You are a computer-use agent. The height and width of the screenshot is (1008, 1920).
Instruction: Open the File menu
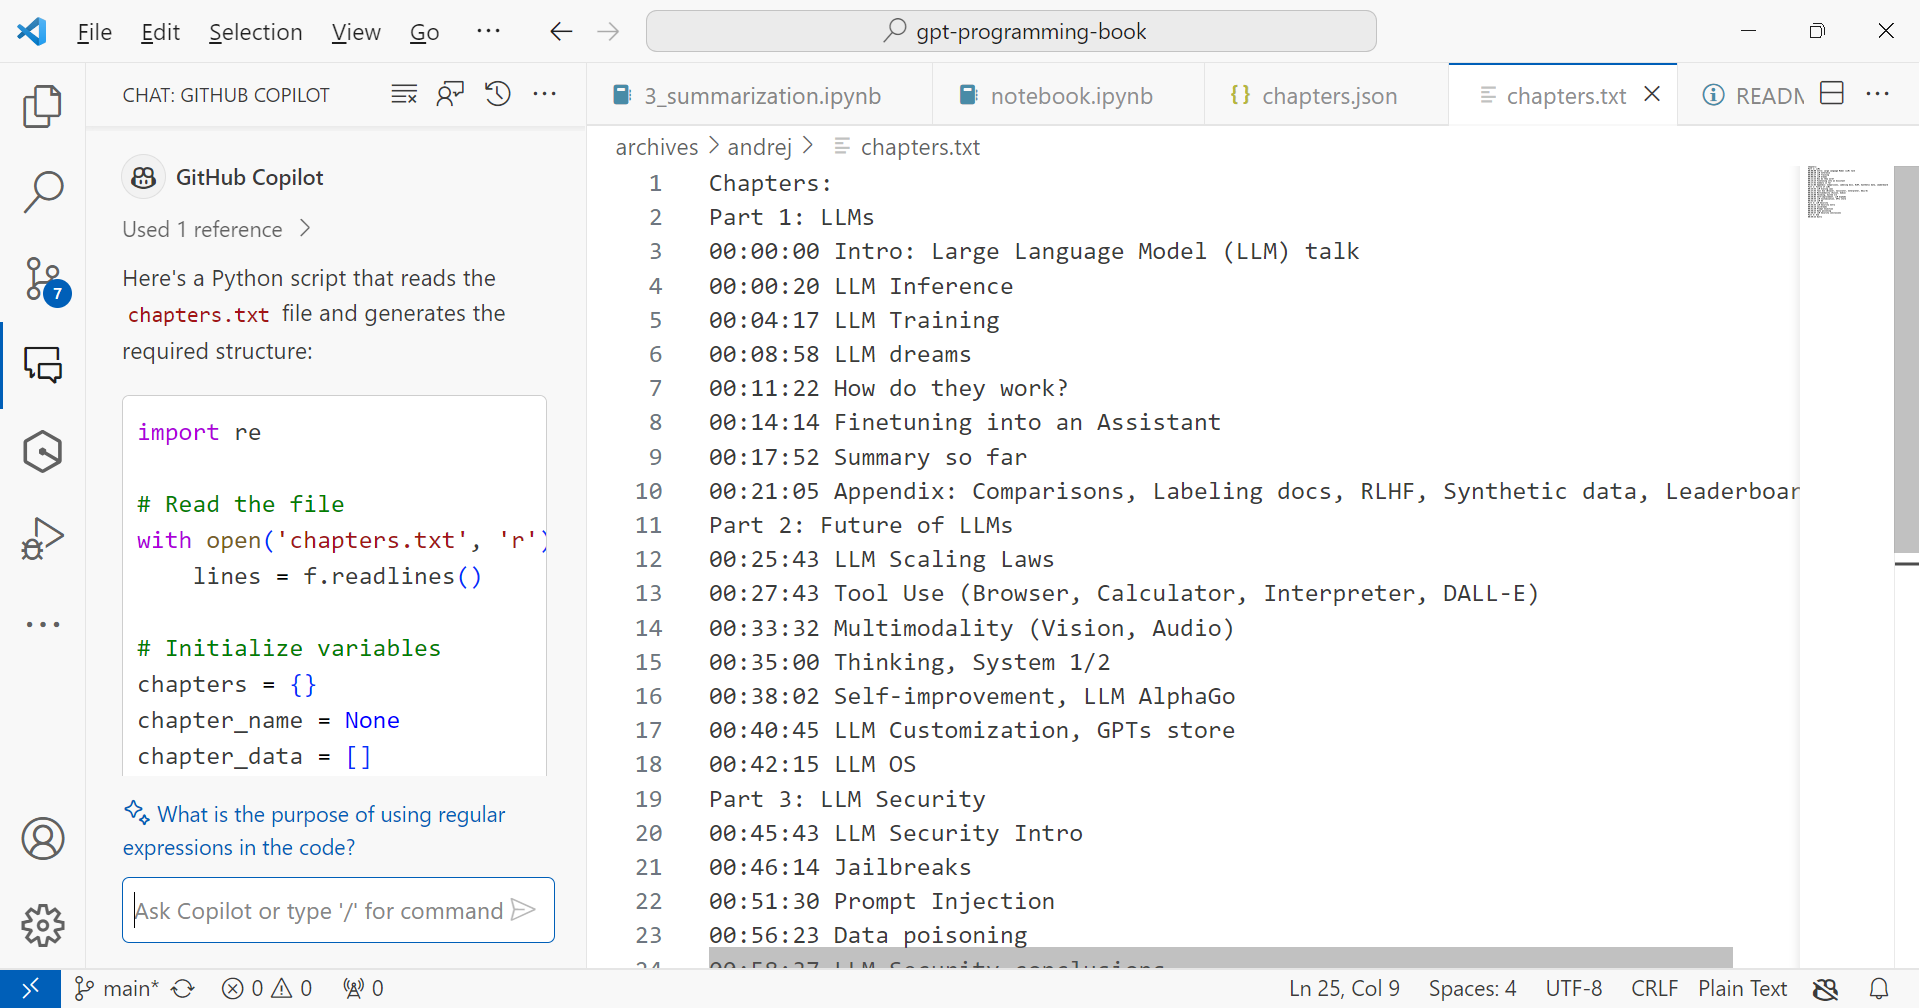pyautogui.click(x=95, y=32)
